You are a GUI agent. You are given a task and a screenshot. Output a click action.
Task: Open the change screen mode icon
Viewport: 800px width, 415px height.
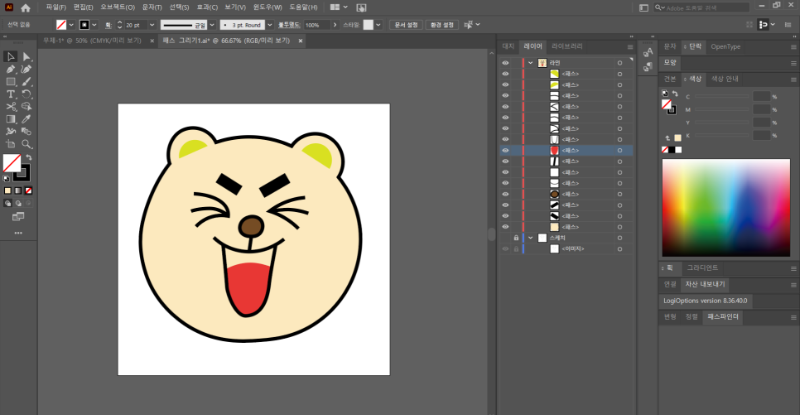coord(18,217)
